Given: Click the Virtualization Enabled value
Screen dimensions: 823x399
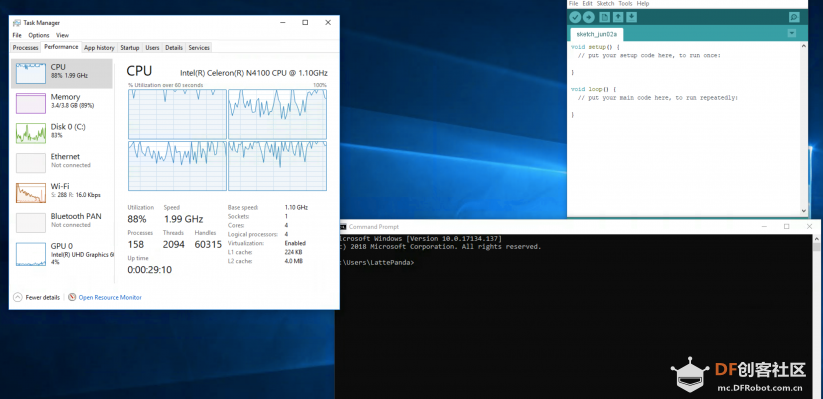Looking at the screenshot, I should coord(295,243).
